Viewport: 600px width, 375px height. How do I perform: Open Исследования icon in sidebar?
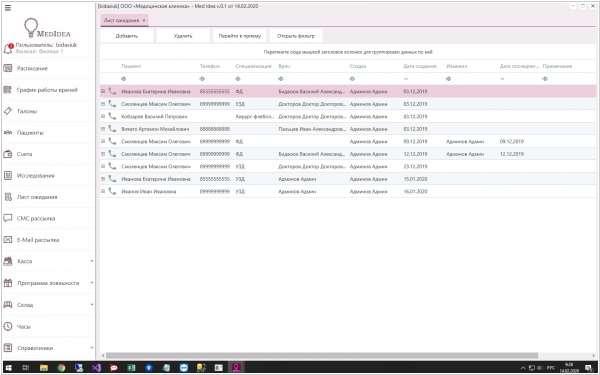[8, 176]
